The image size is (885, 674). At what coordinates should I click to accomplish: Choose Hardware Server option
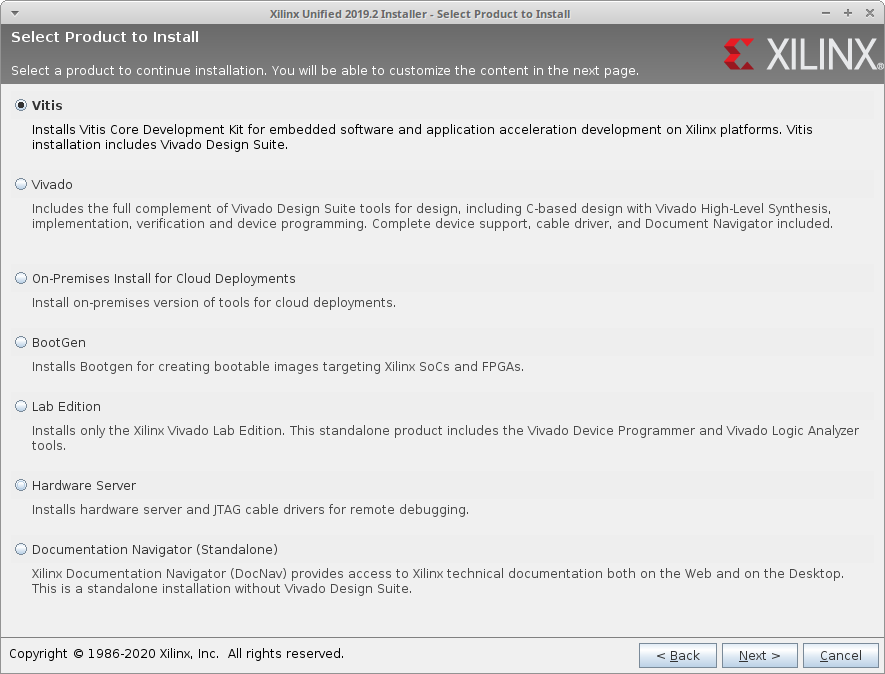click(21, 485)
